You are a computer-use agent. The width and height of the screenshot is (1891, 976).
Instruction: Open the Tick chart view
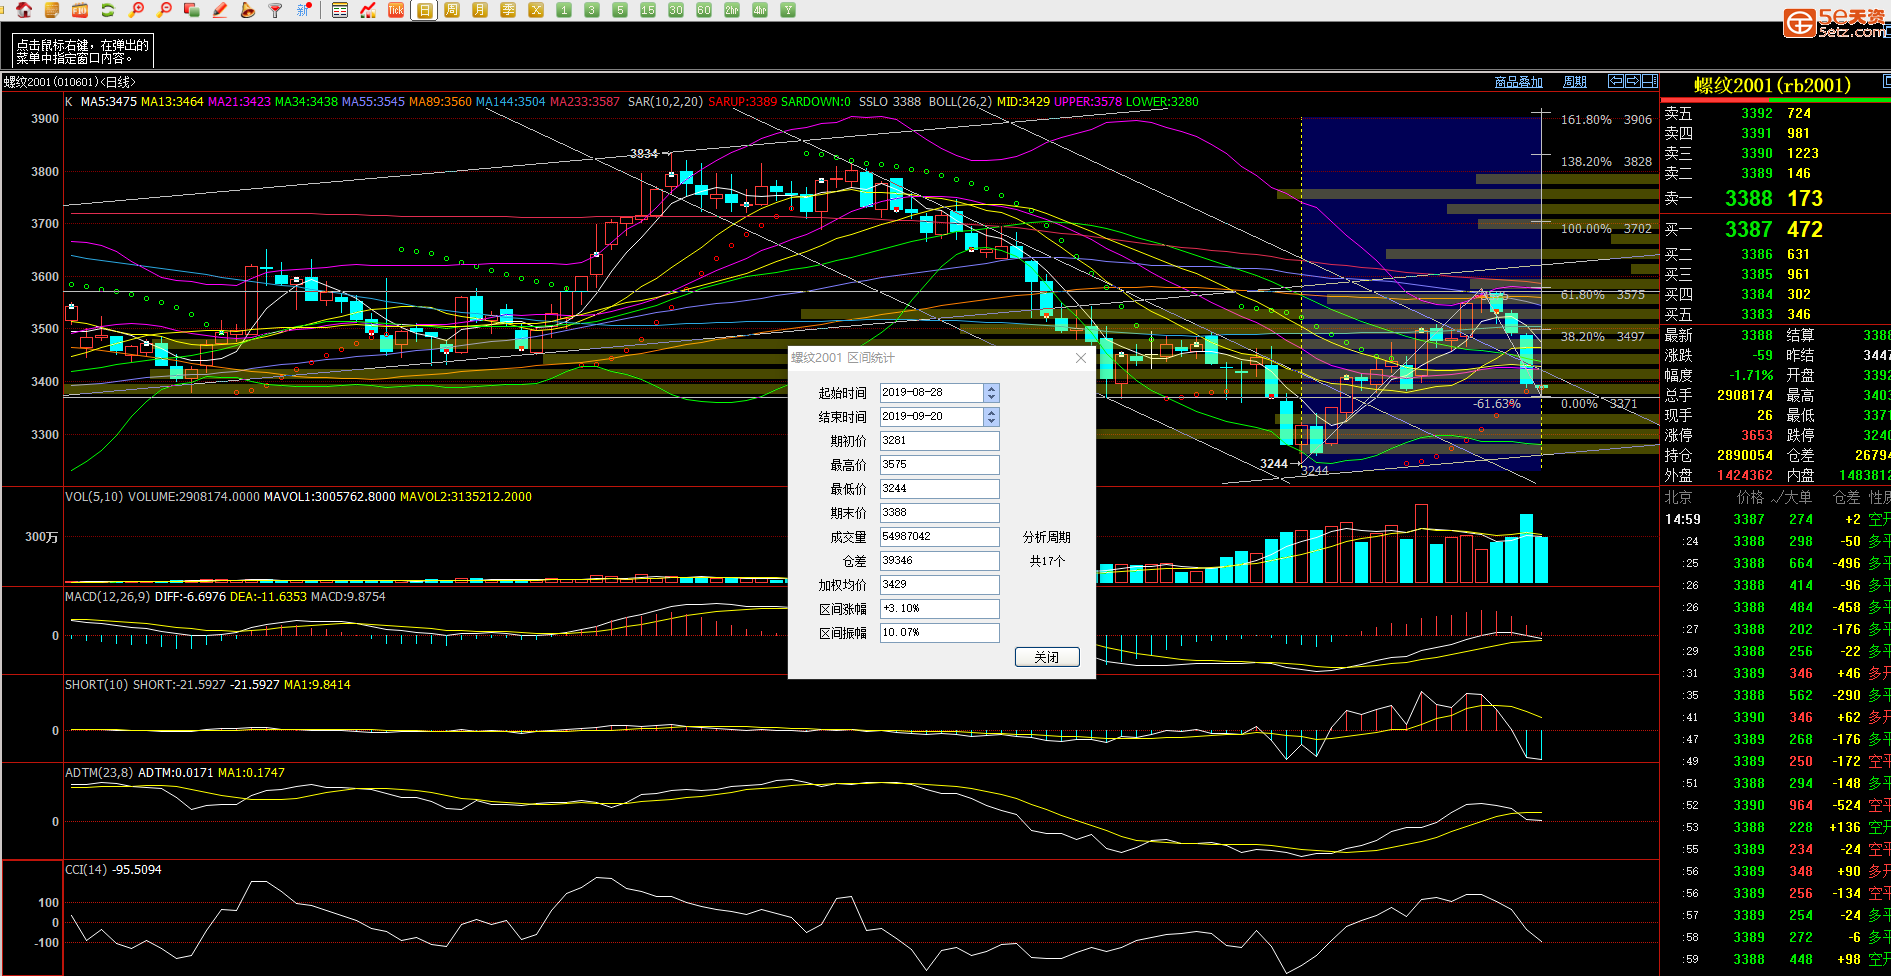396,10
